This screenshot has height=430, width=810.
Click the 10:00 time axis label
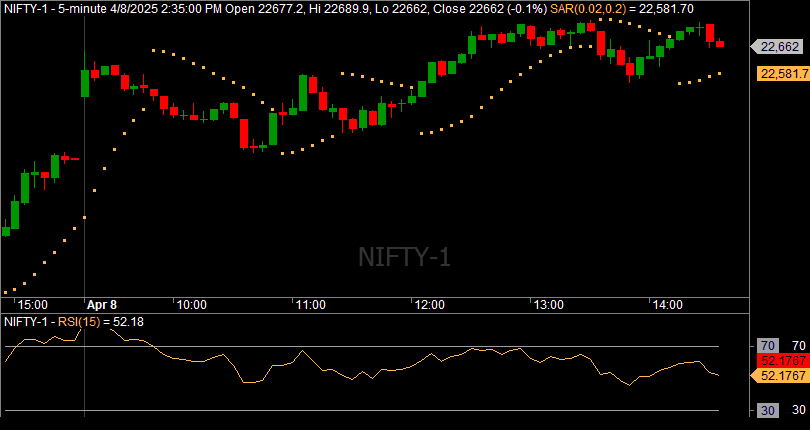tap(190, 304)
